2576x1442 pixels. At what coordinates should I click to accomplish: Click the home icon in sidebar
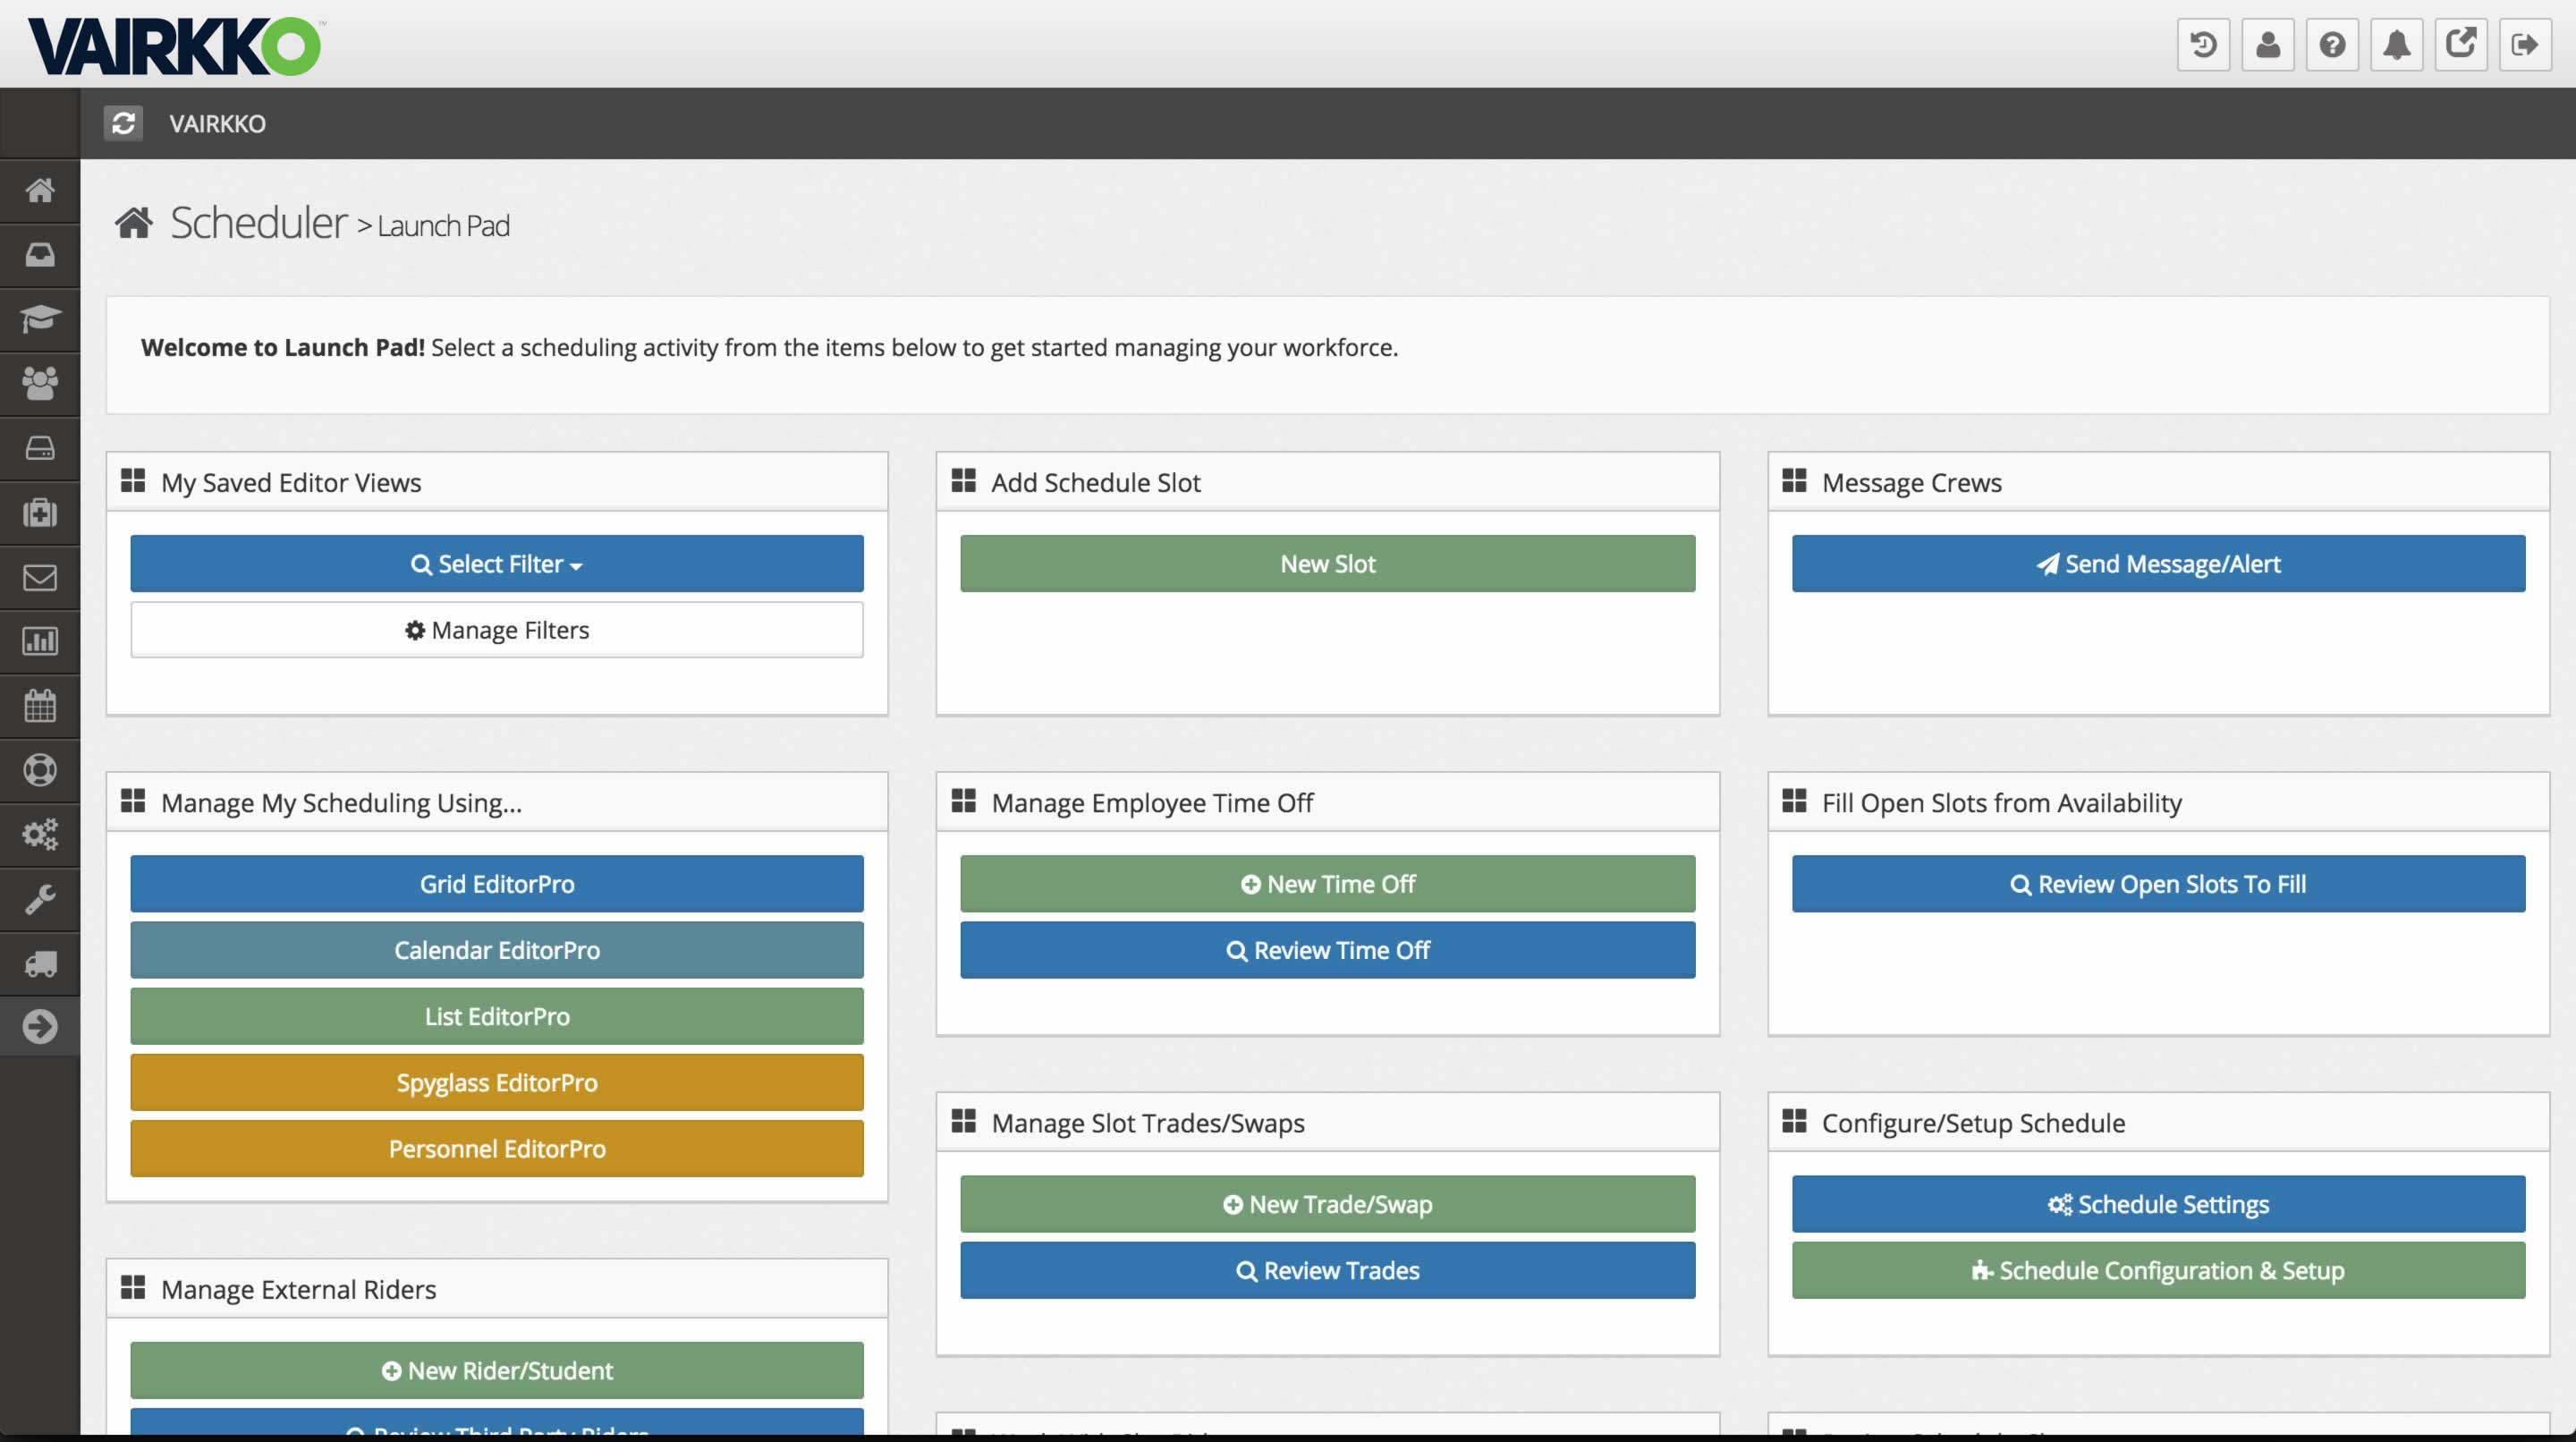tap(40, 190)
